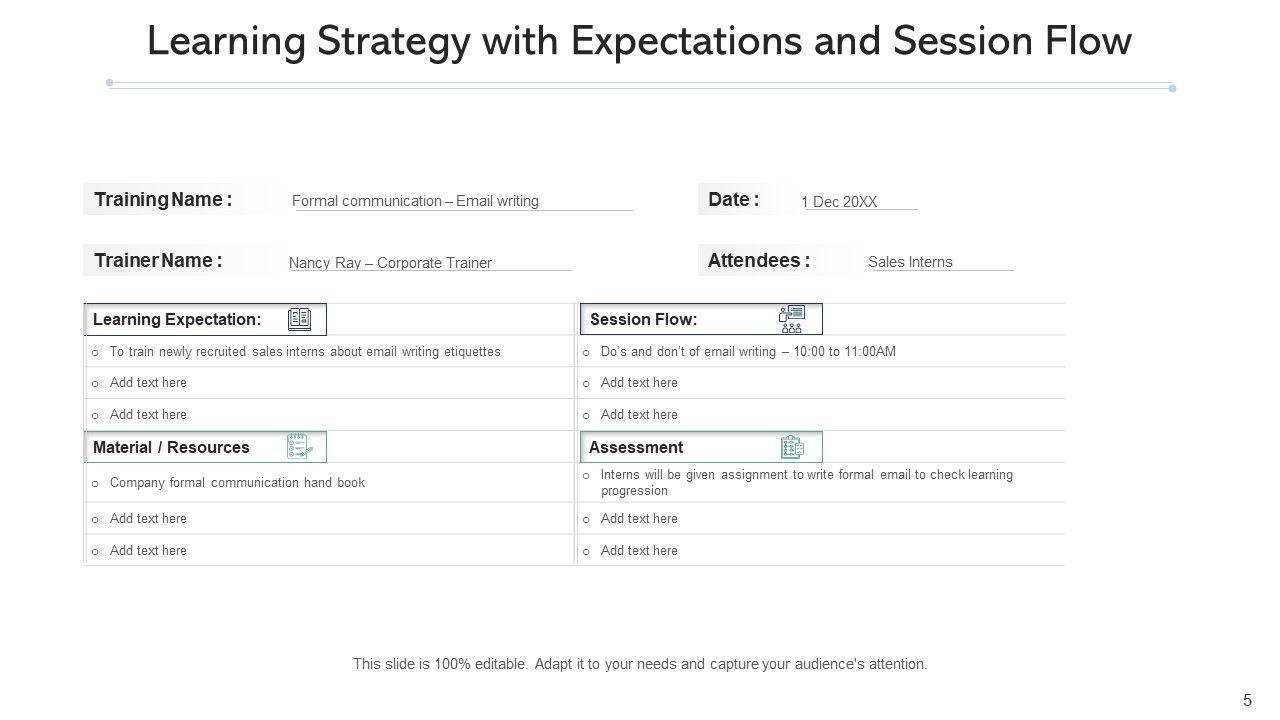Select the Training Name label

tap(163, 200)
